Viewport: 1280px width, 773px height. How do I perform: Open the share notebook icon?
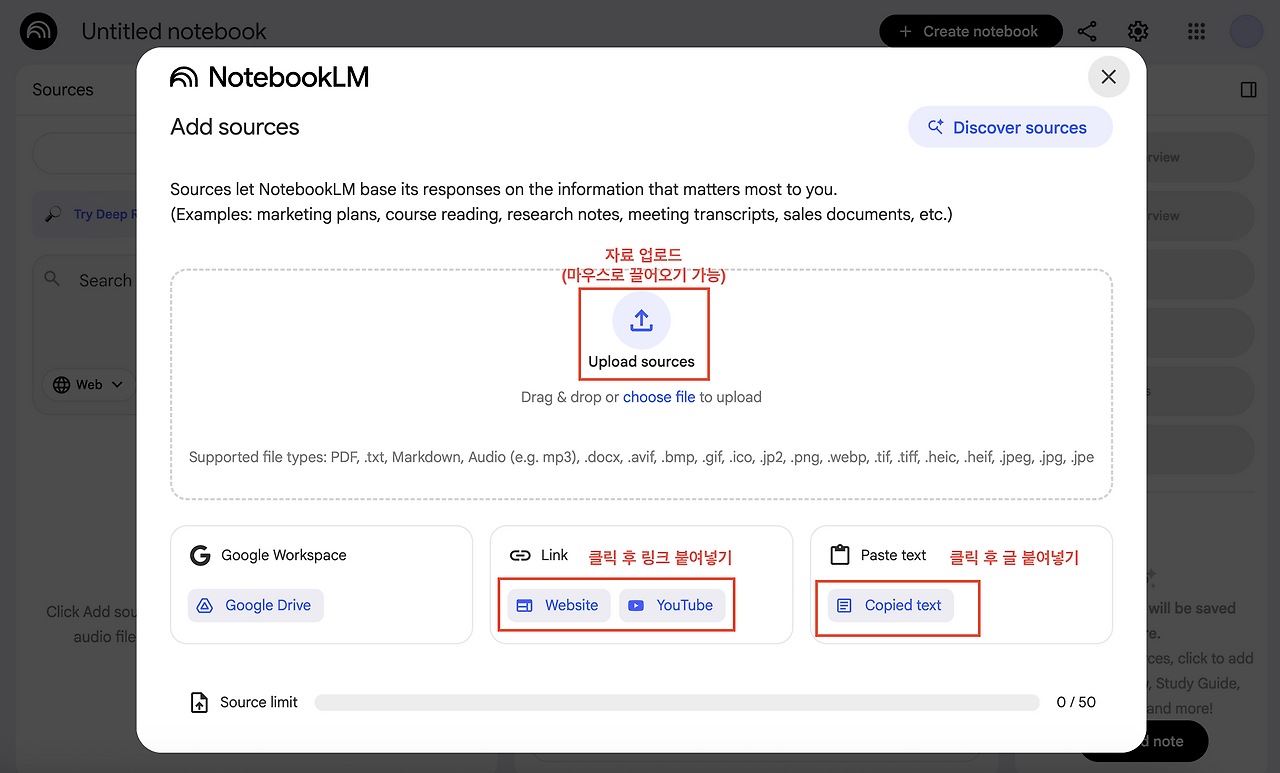click(x=1087, y=31)
